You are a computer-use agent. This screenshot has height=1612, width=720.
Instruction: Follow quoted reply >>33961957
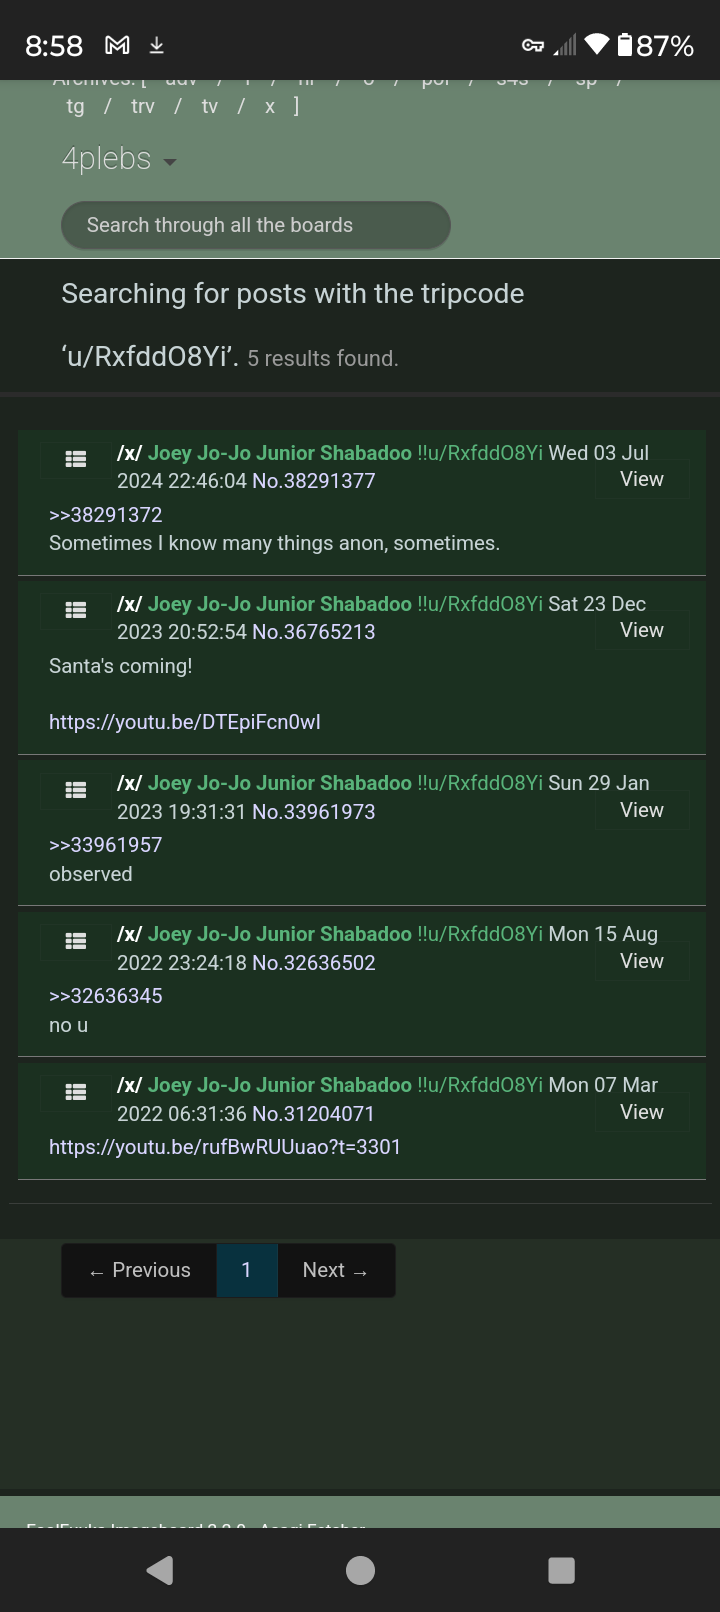[105, 845]
